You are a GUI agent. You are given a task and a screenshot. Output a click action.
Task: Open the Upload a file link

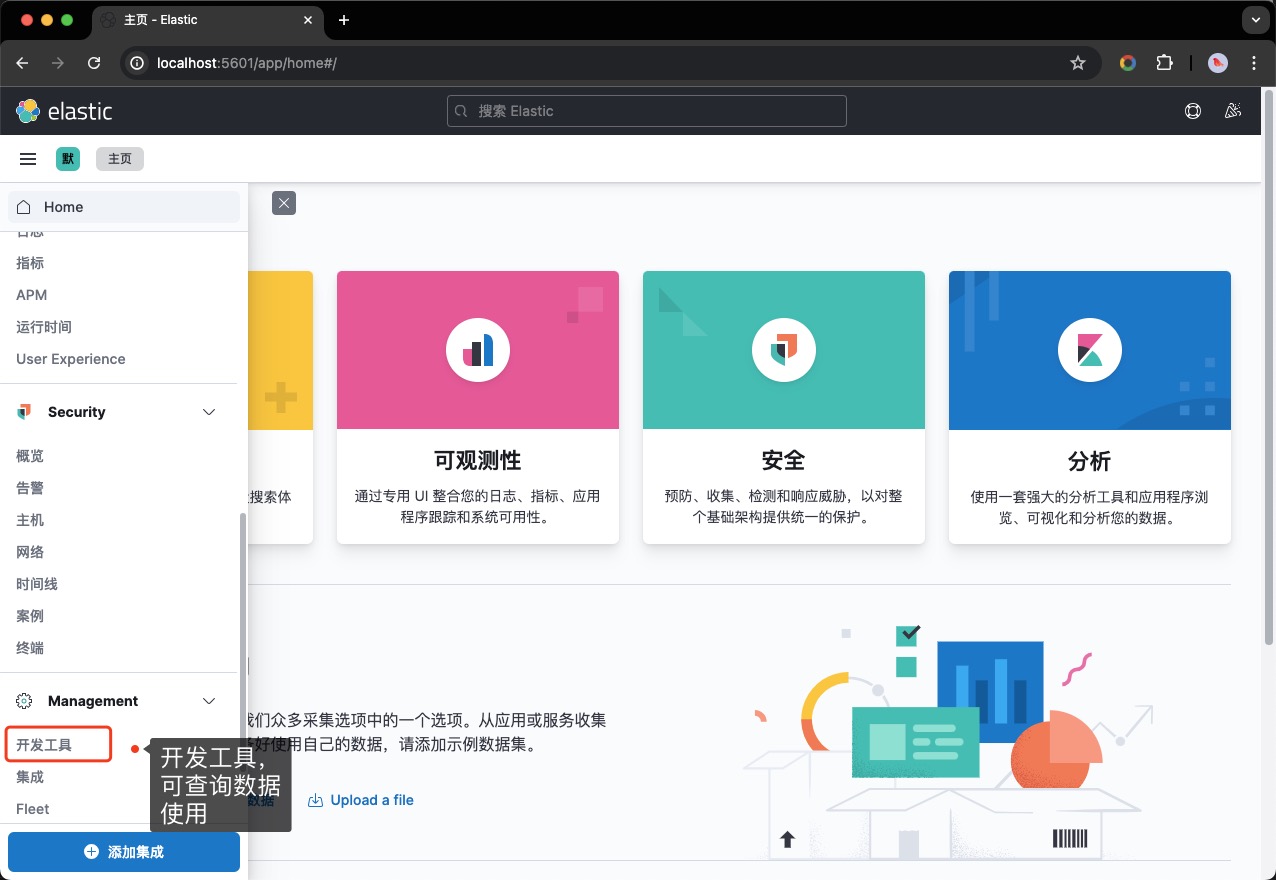coord(372,799)
